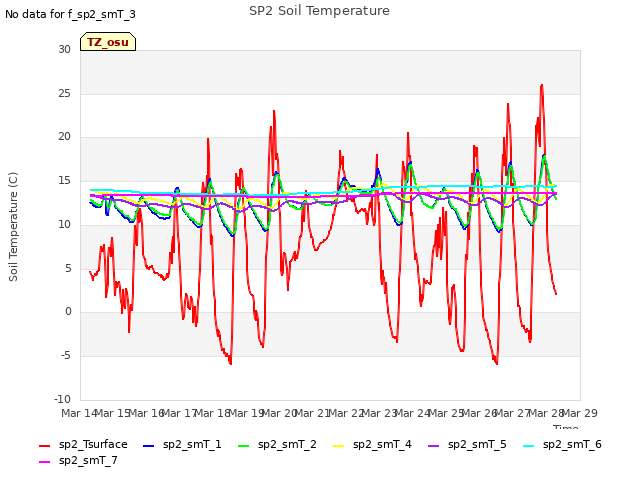Viewport: 640px width, 480px height.
Task: Select the sp2_Tsurface legend label
Action: pos(93,444)
